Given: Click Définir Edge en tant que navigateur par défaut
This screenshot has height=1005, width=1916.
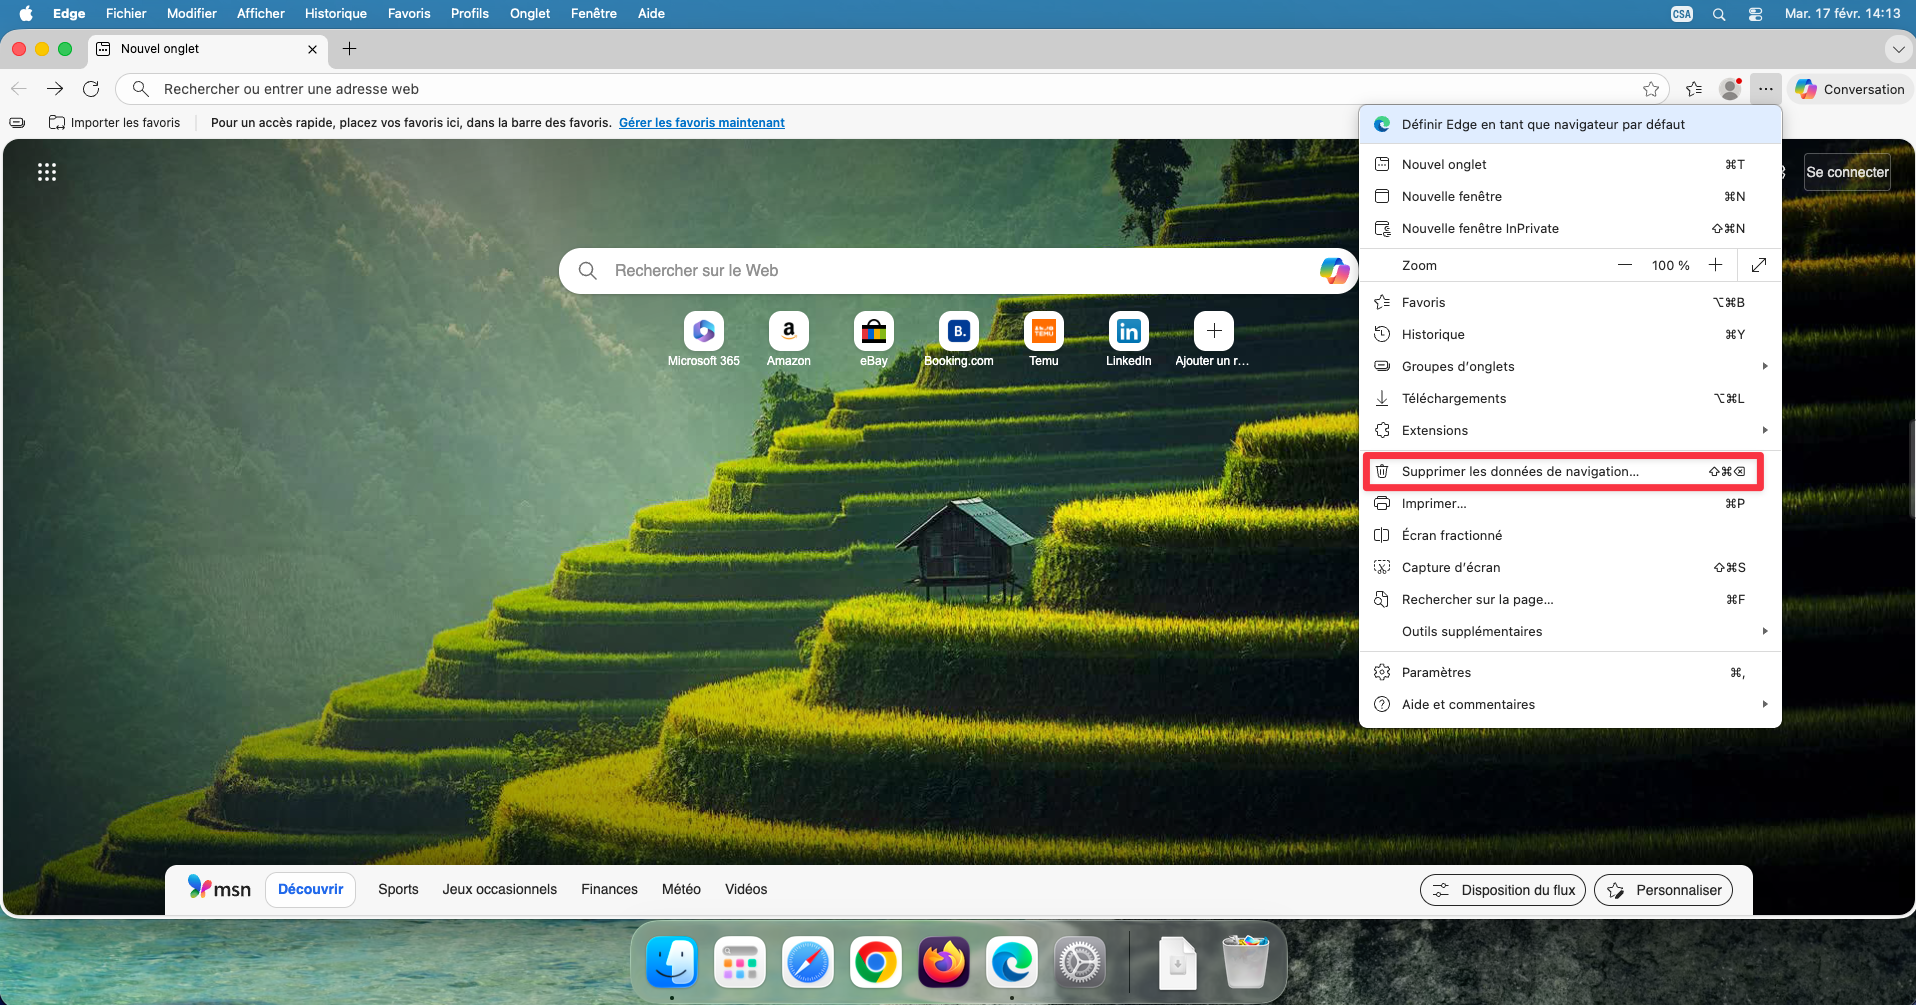Looking at the screenshot, I should 1571,124.
